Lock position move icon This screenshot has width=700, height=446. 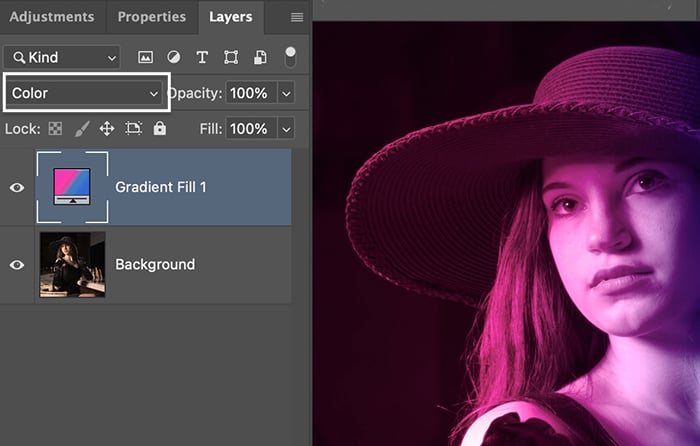[107, 129]
